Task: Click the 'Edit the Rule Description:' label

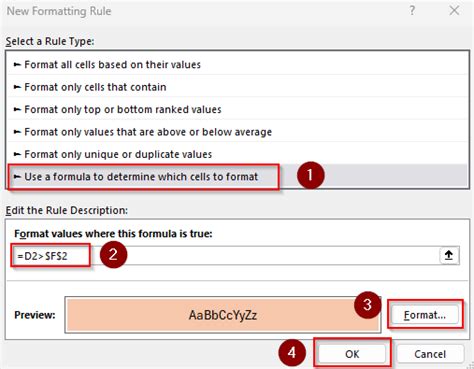Action: tap(67, 210)
